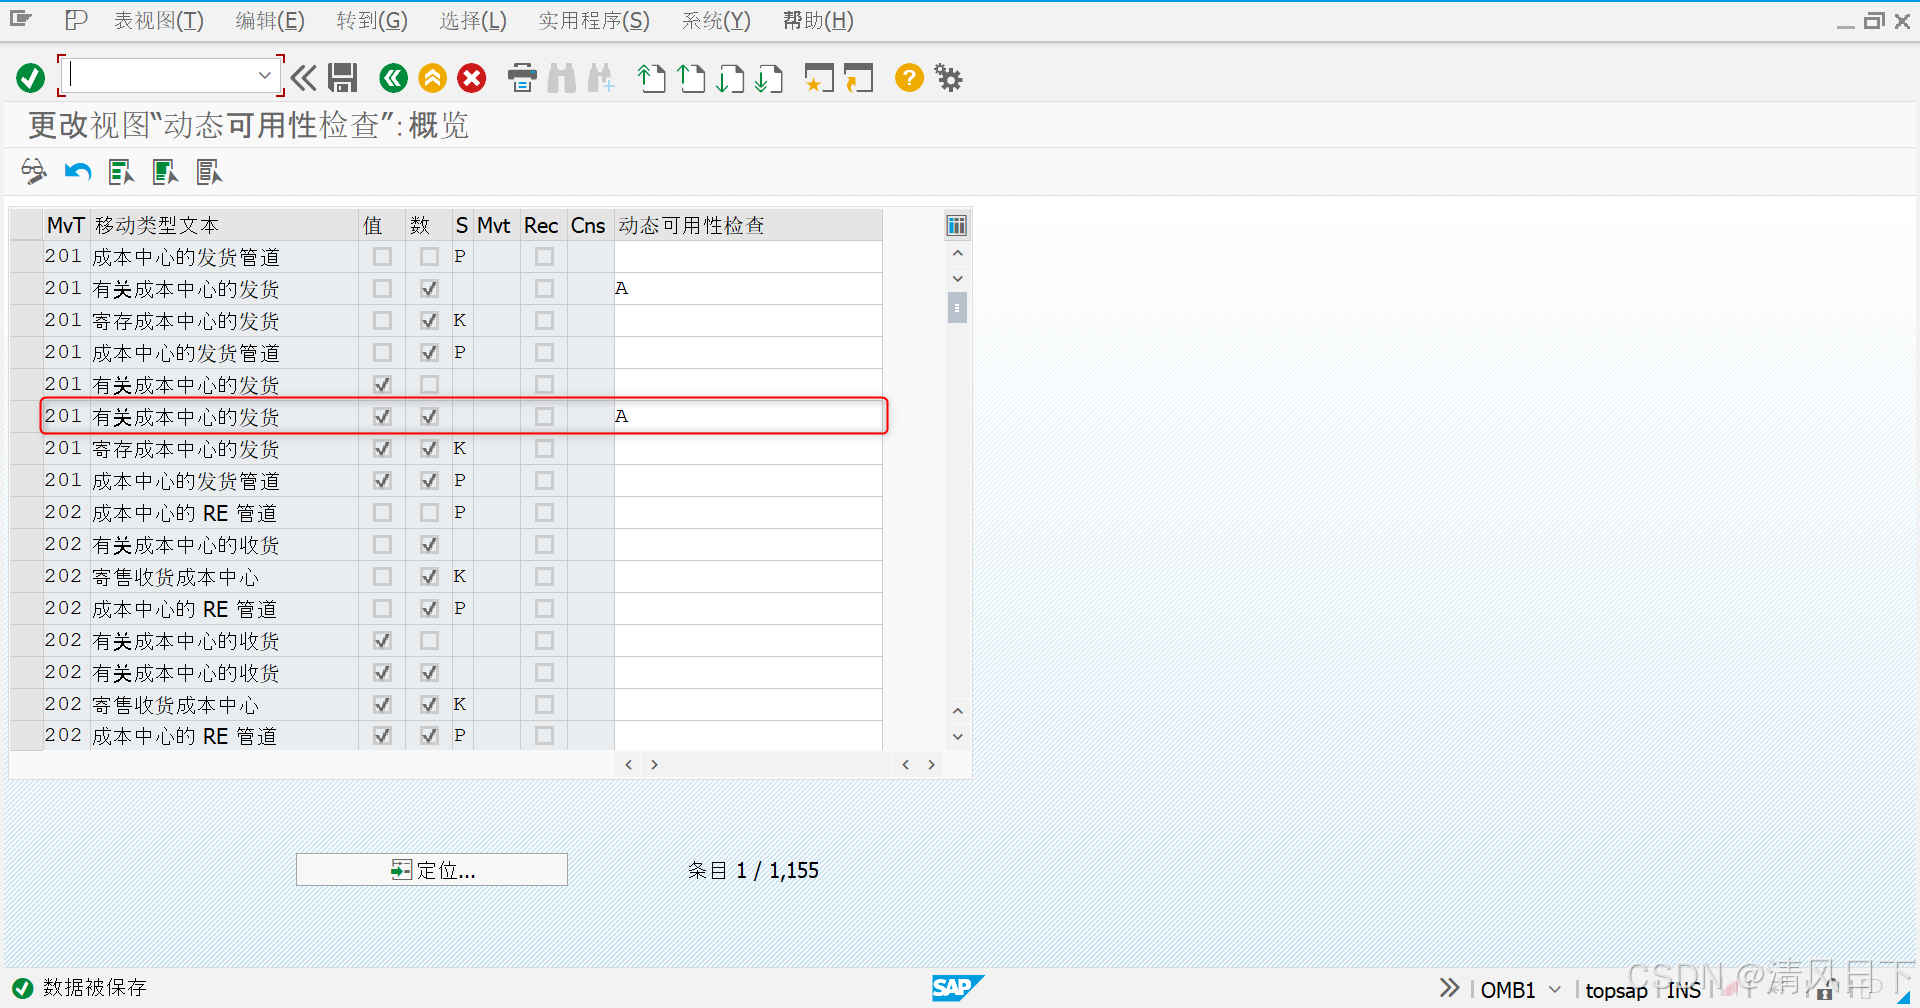
Task: Click 数据被保存 status message
Action: coord(95,988)
